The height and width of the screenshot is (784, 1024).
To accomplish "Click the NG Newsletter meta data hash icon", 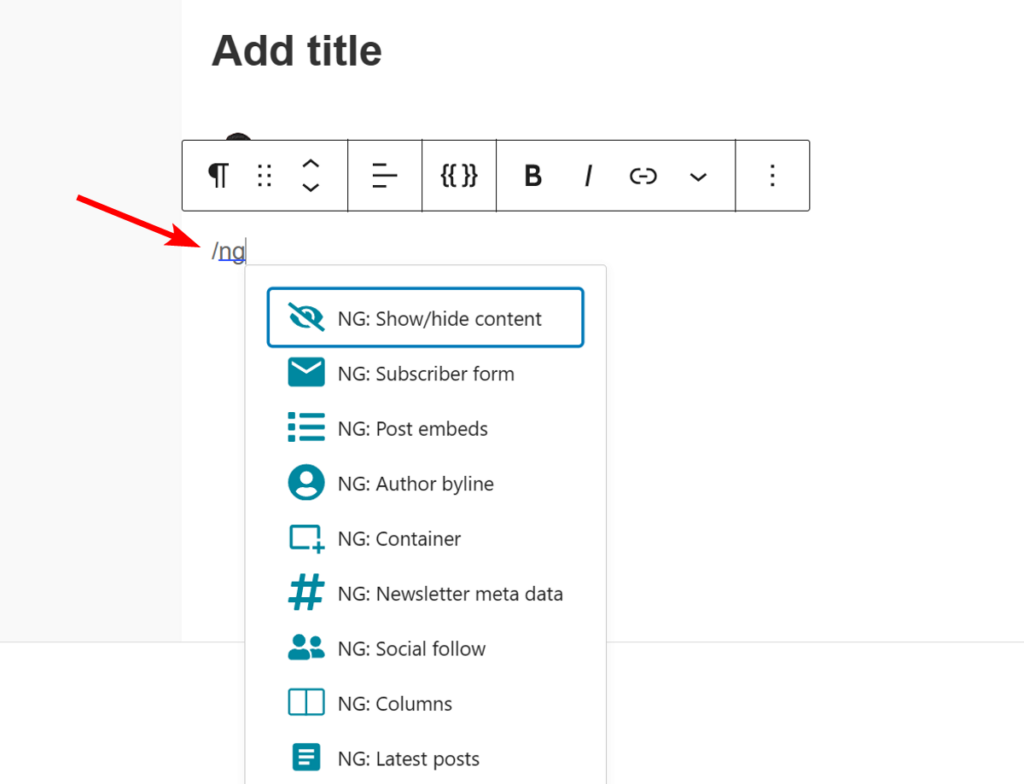I will pos(306,593).
